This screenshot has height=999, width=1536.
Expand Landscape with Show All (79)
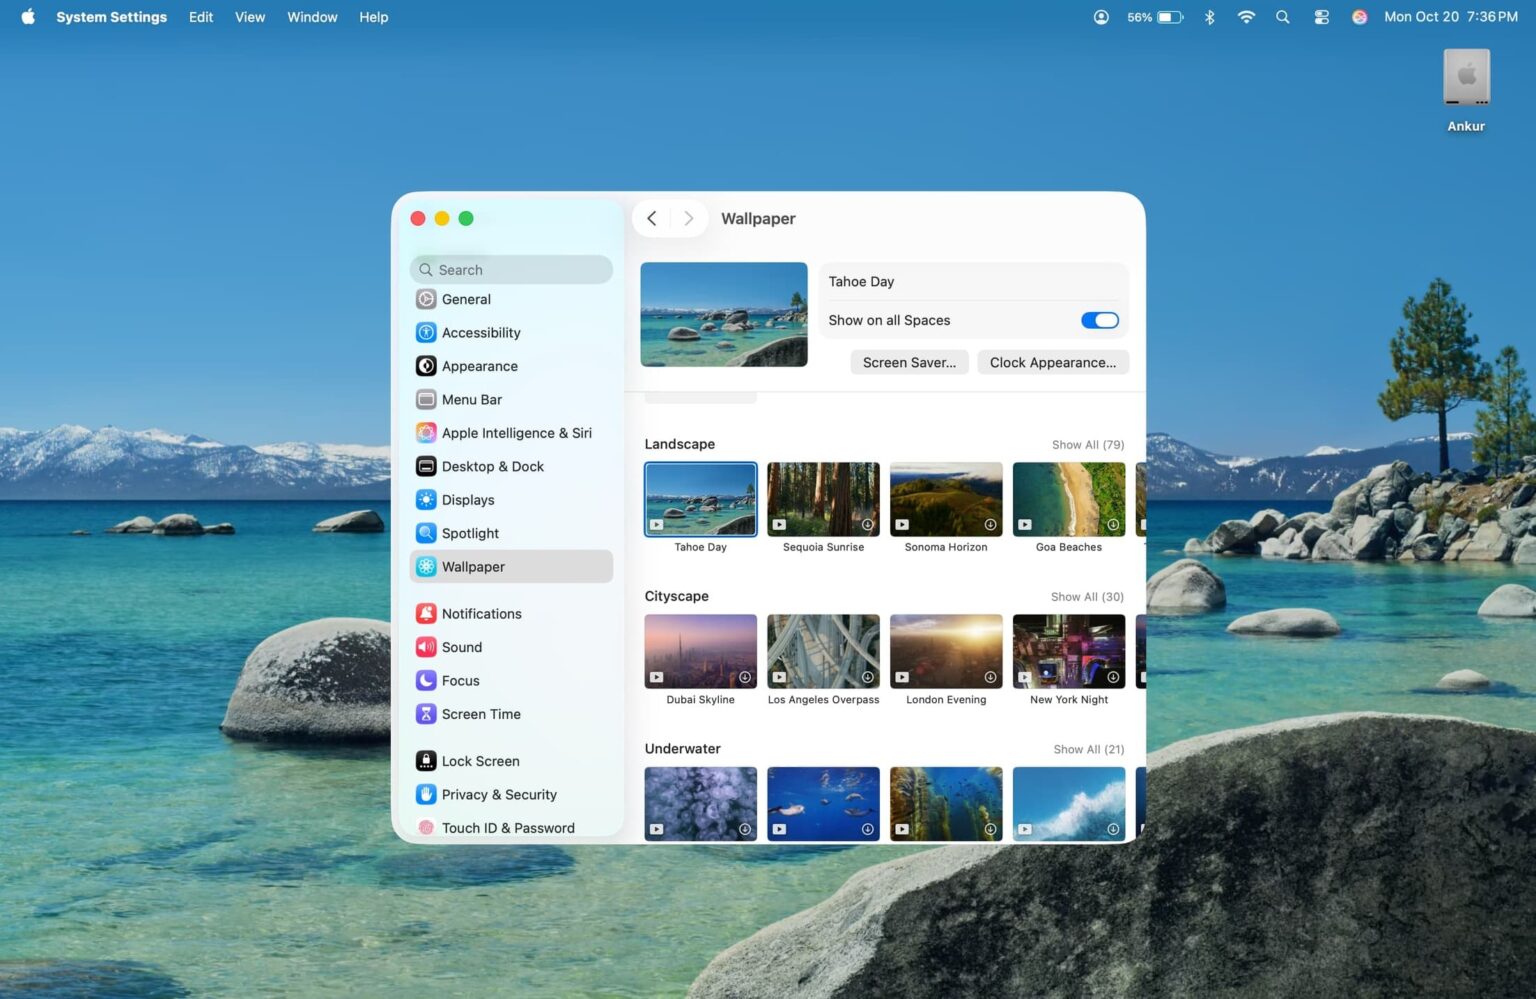[1087, 445]
